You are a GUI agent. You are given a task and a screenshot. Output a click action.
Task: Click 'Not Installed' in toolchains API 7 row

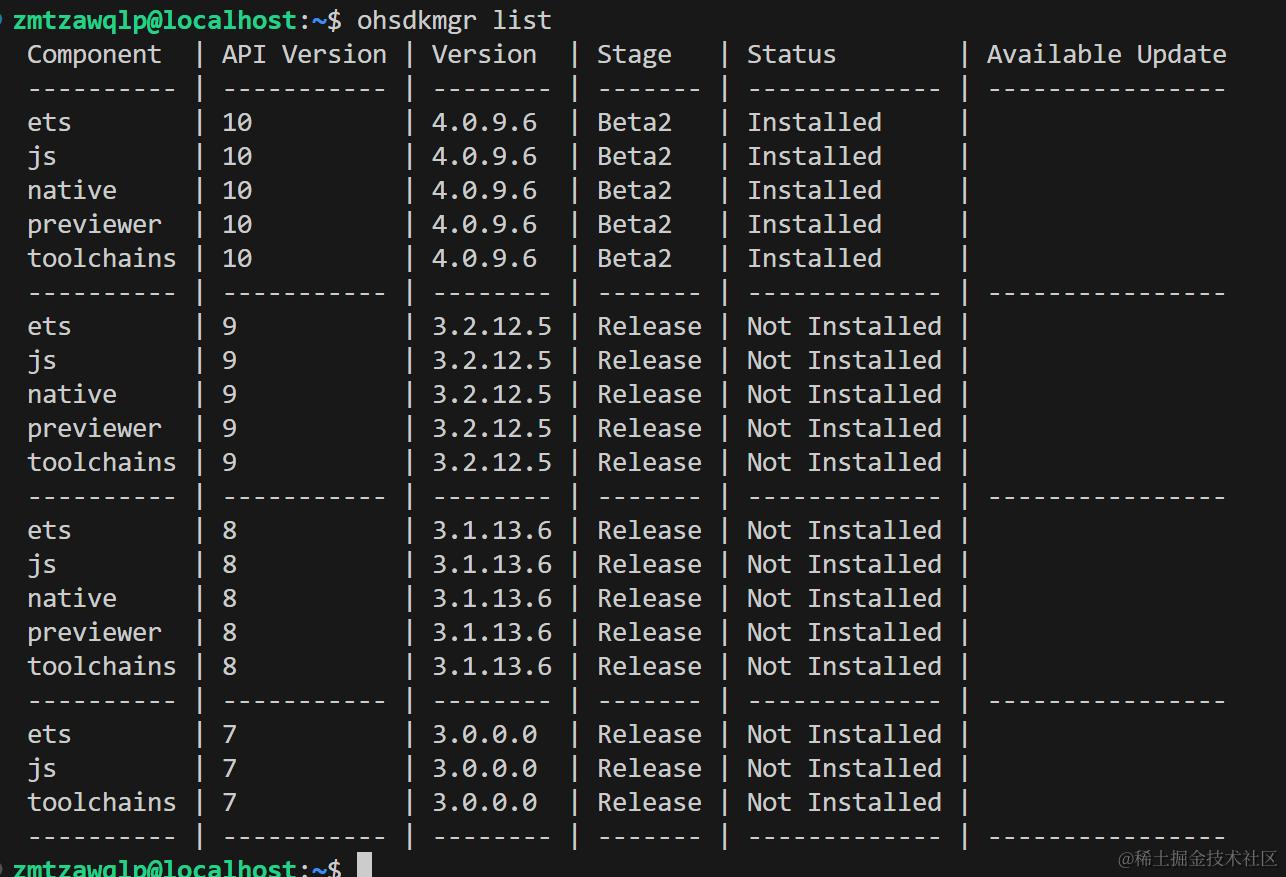click(x=844, y=803)
